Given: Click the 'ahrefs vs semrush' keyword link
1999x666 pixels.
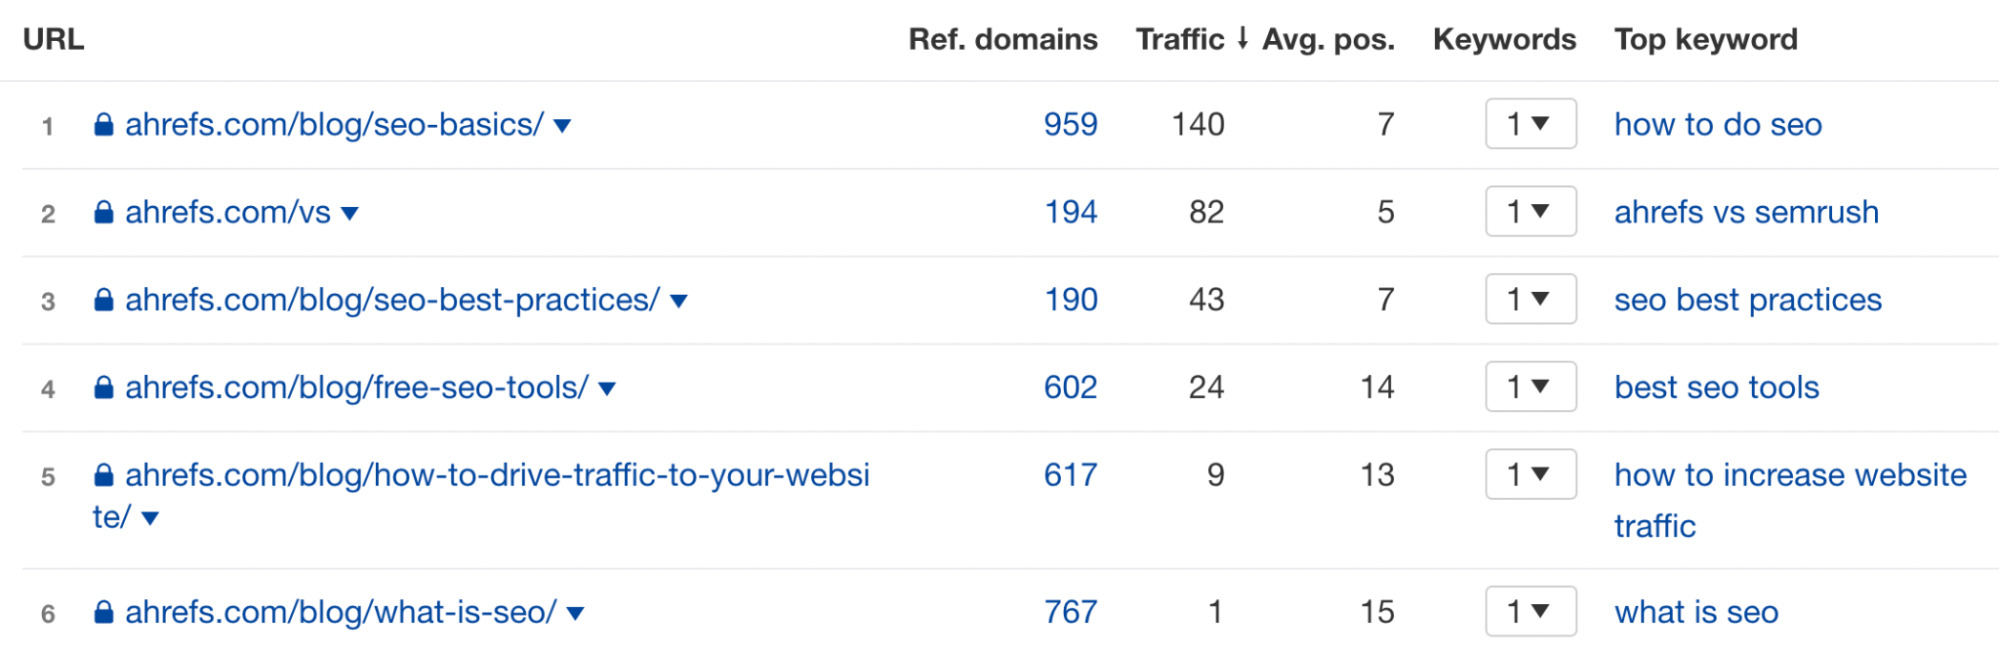Looking at the screenshot, I should pyautogui.click(x=1746, y=212).
